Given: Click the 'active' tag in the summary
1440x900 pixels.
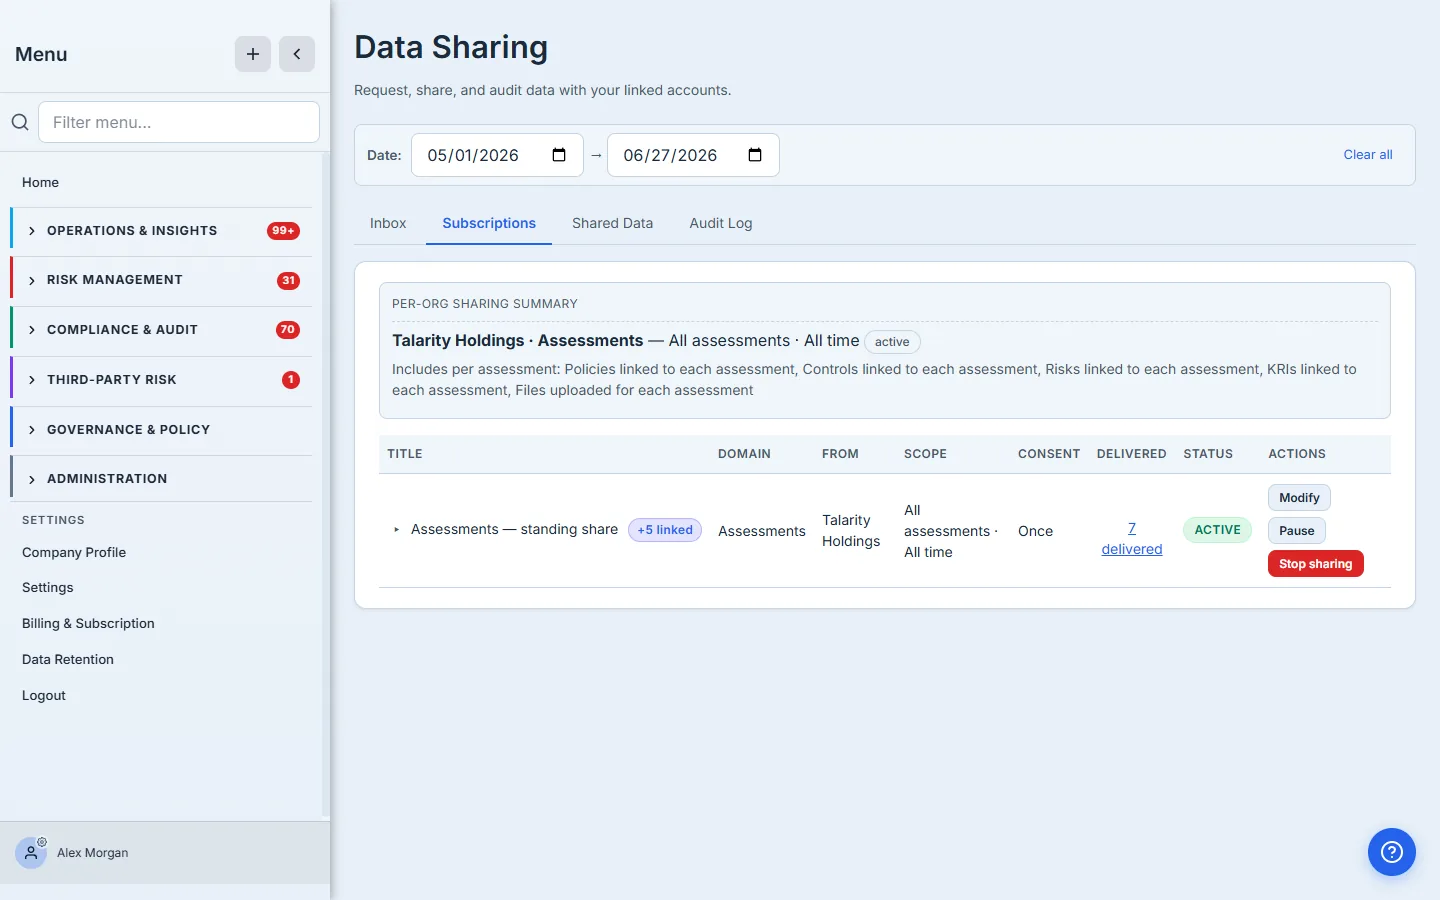Looking at the screenshot, I should (892, 342).
